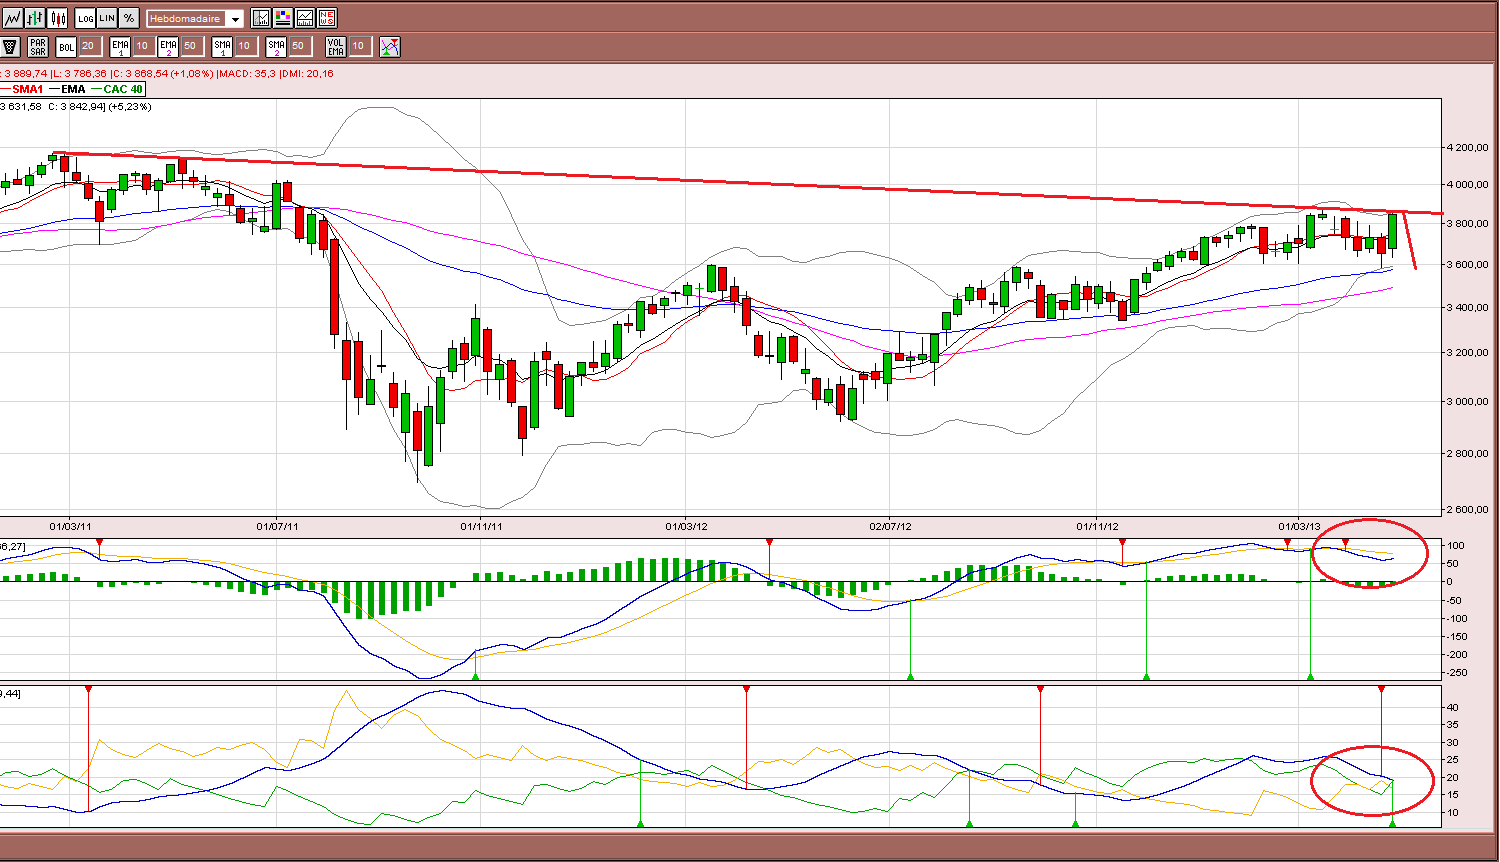Show the volume chart panel icon
Screen dimensions: 1500x862
[x=305, y=18]
